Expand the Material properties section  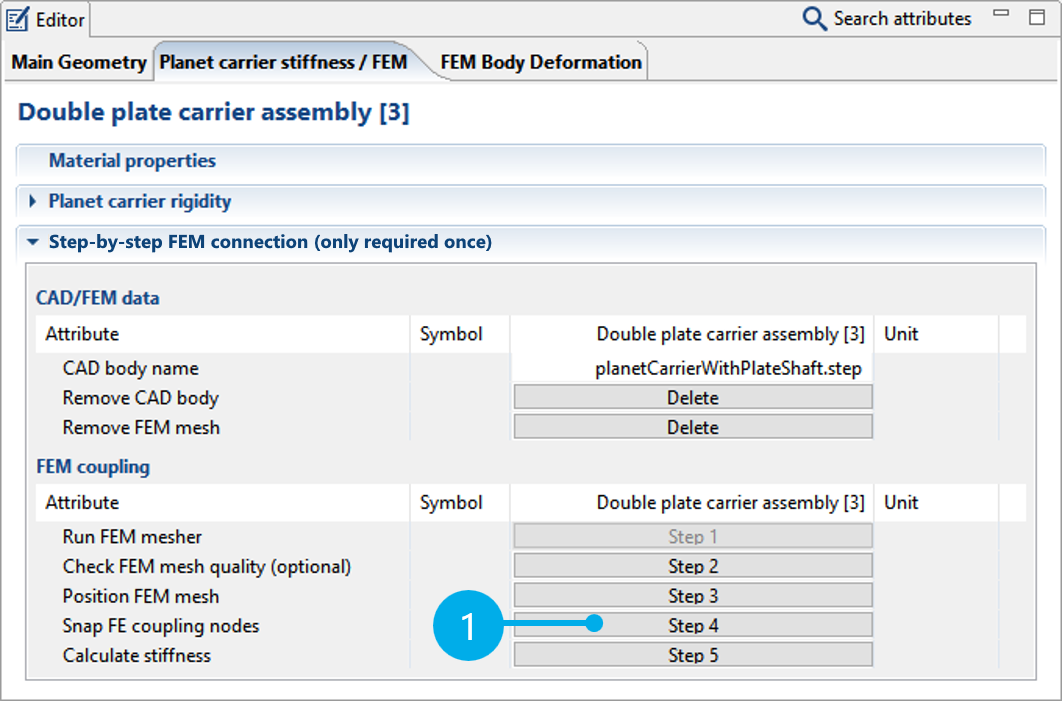click(132, 161)
